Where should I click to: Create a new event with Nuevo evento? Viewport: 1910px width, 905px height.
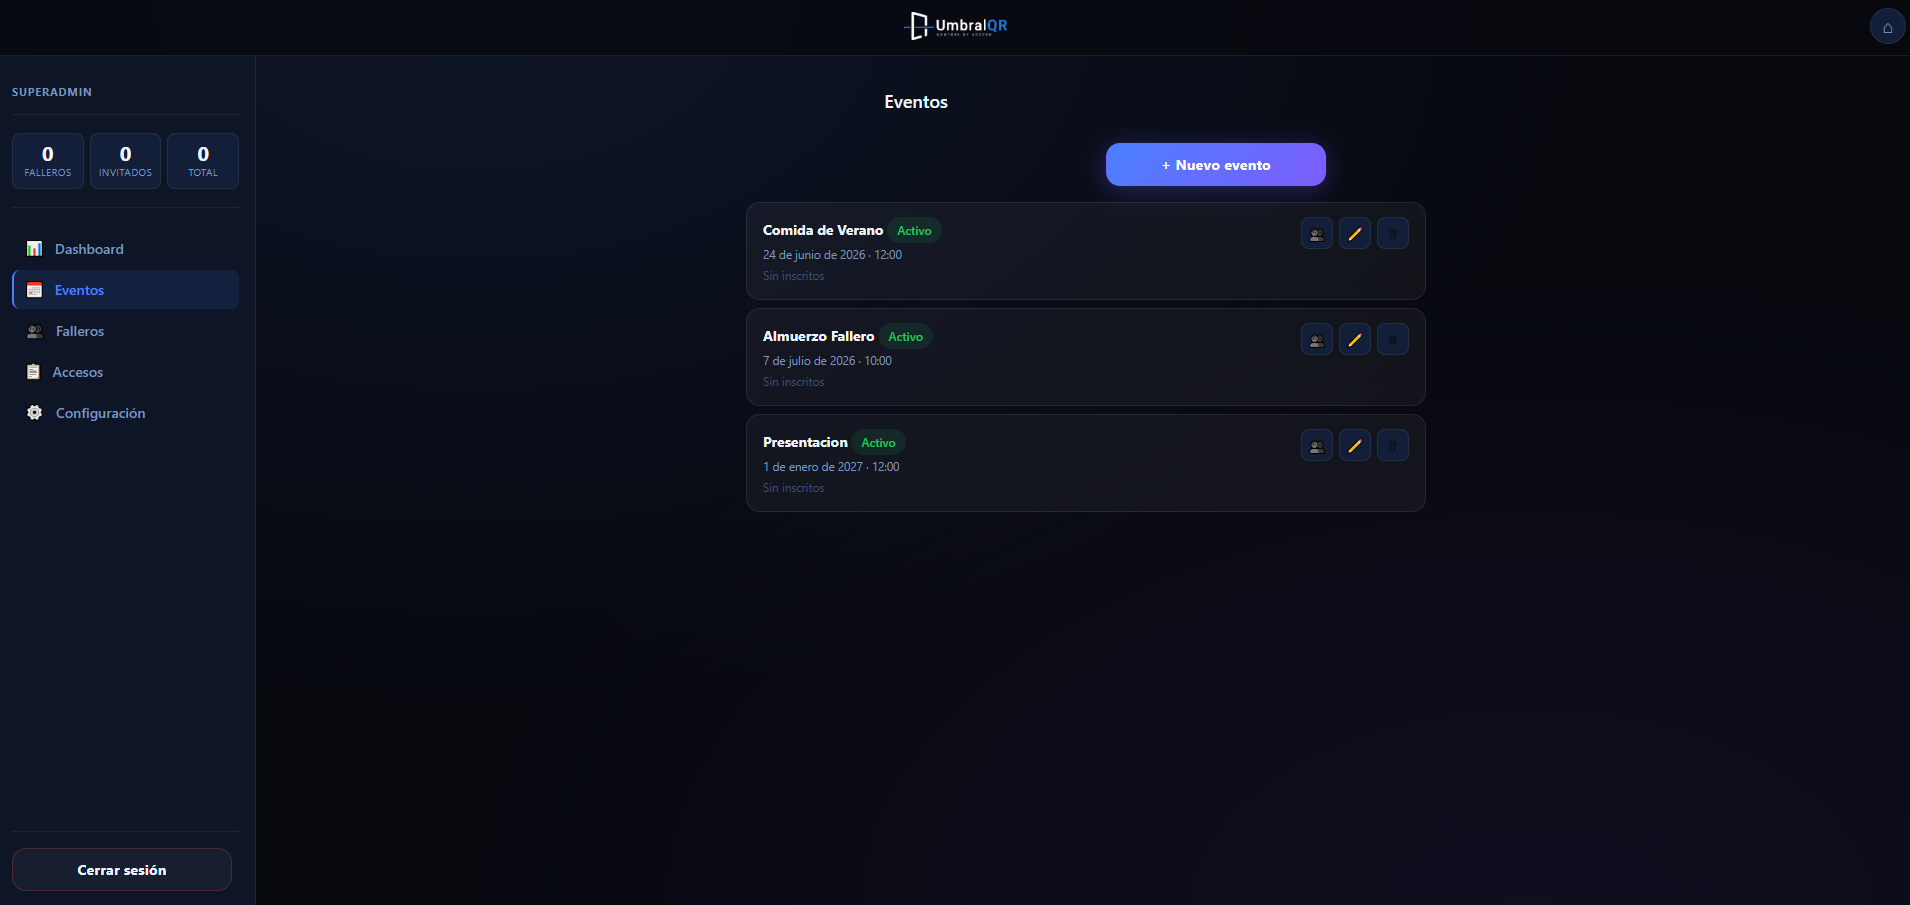coord(1215,165)
